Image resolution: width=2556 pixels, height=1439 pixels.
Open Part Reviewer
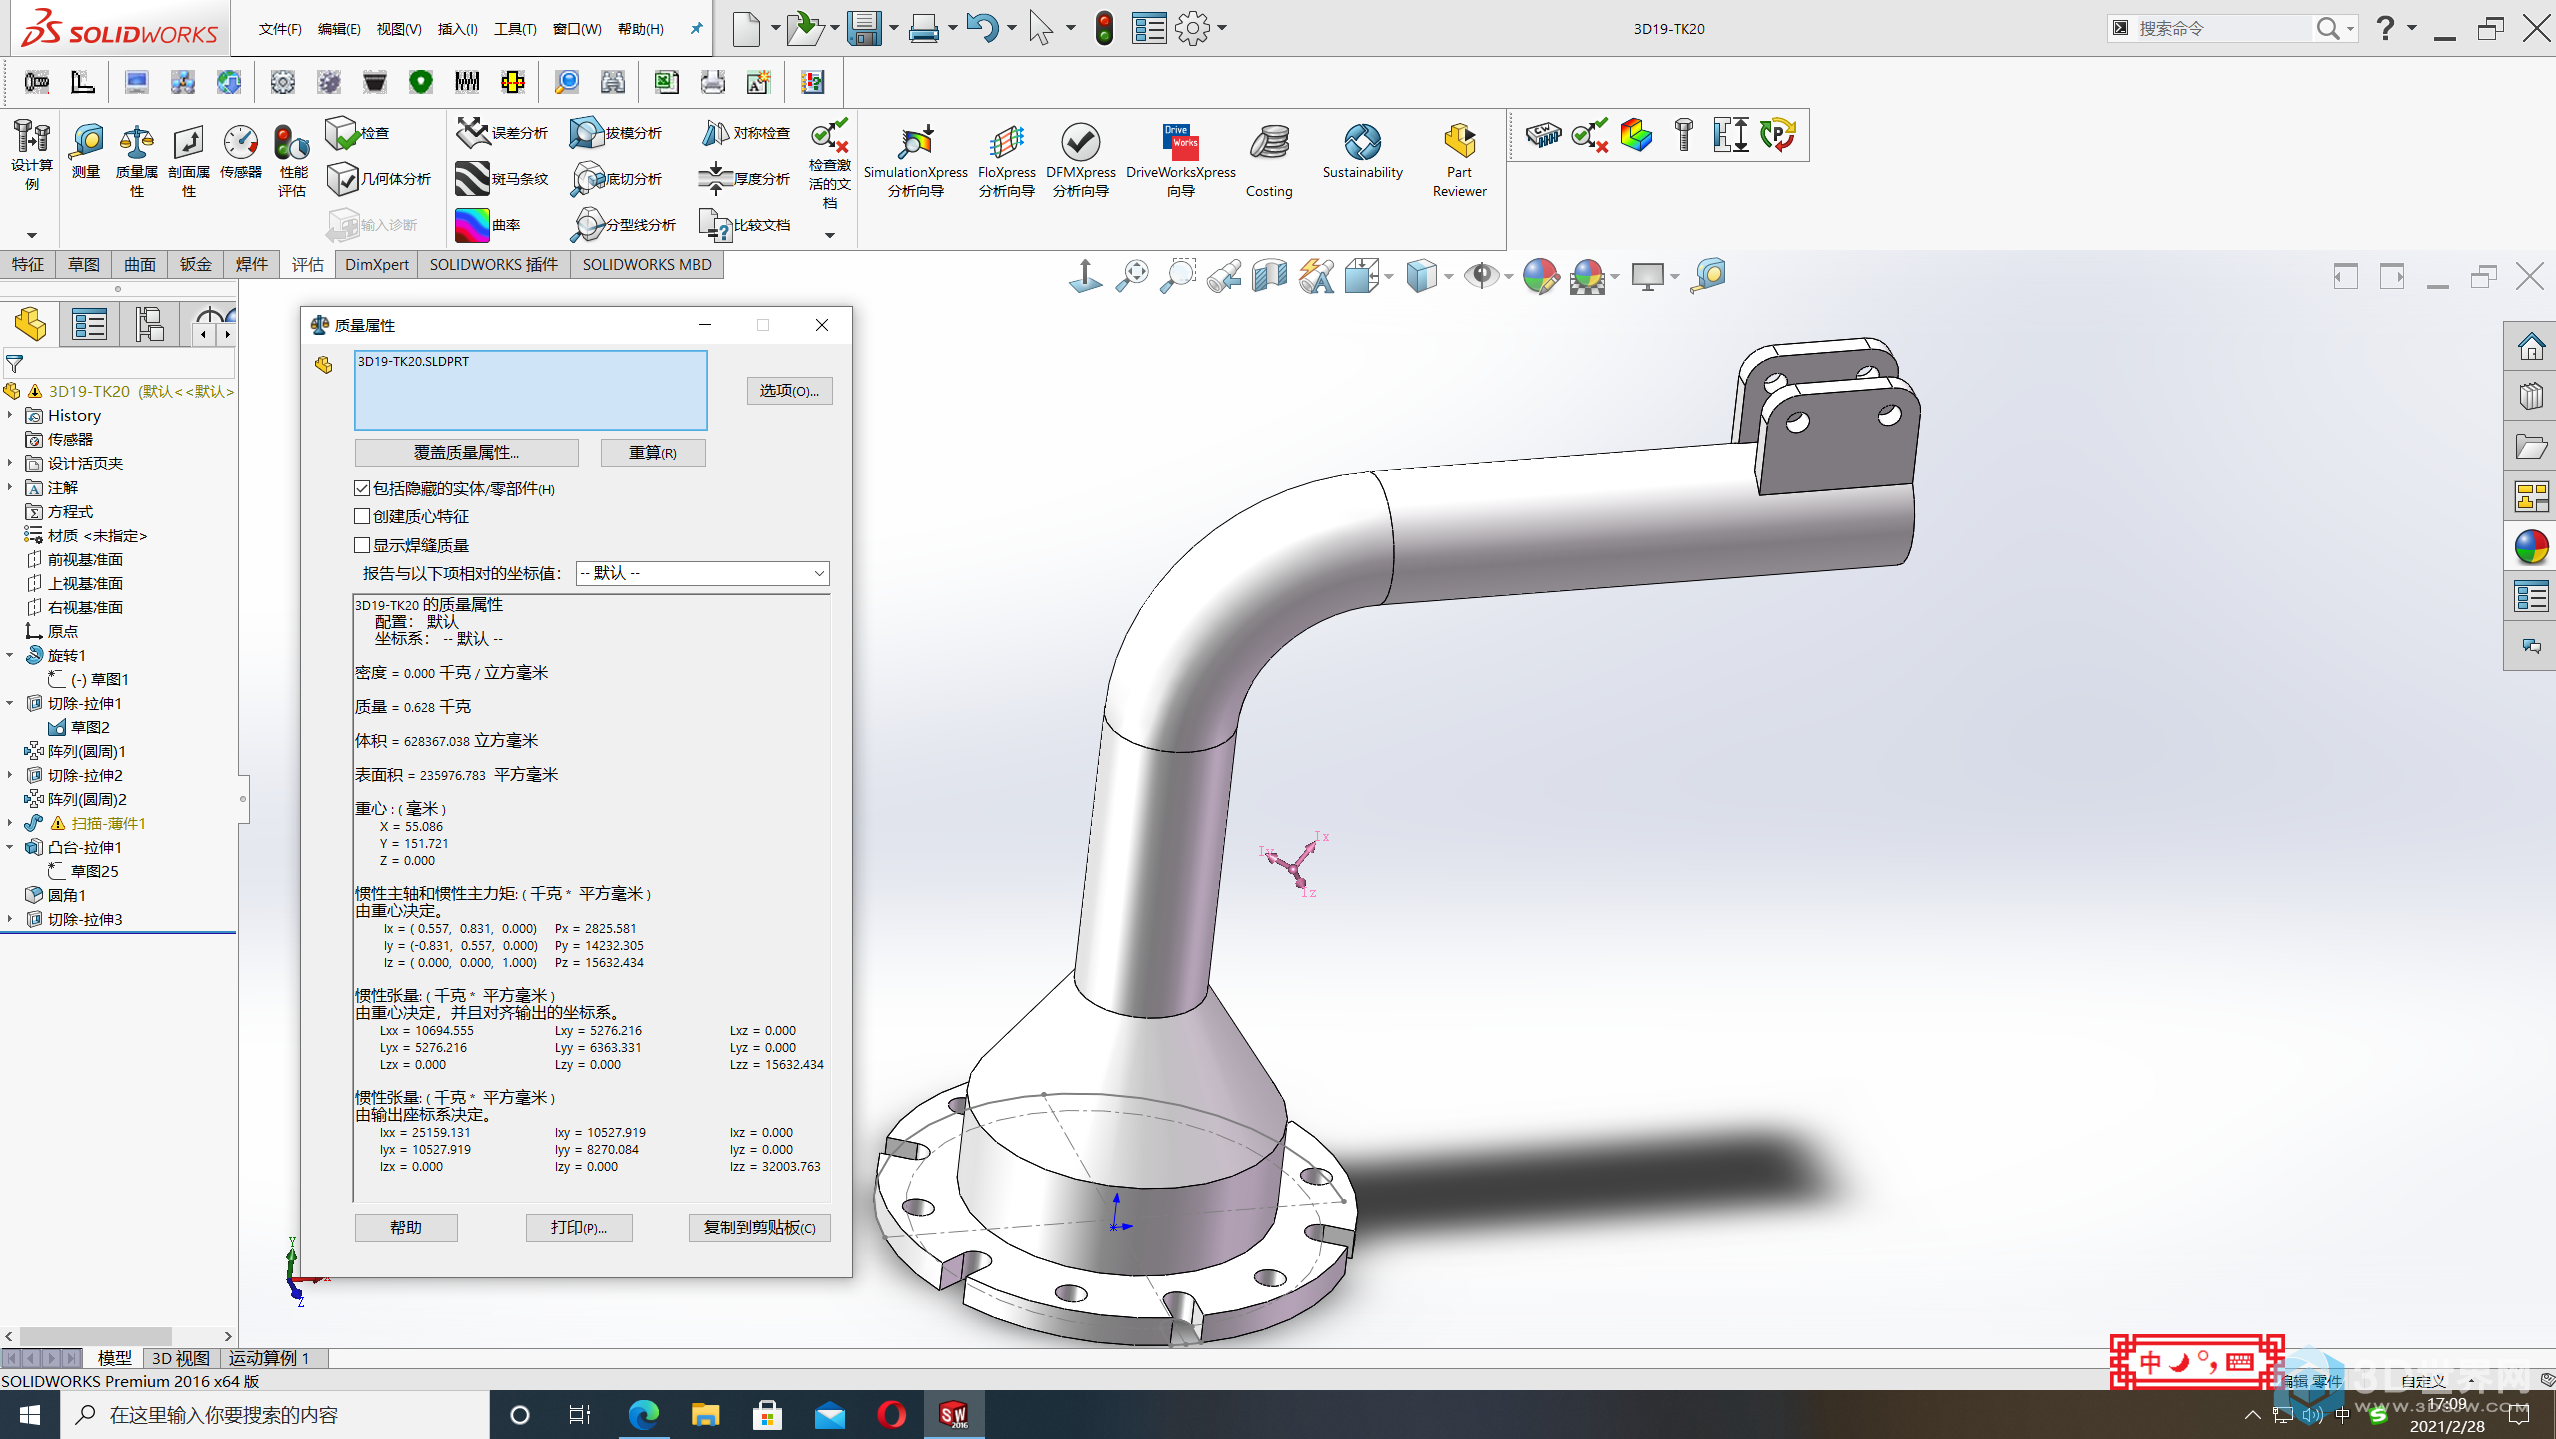pos(1459,161)
